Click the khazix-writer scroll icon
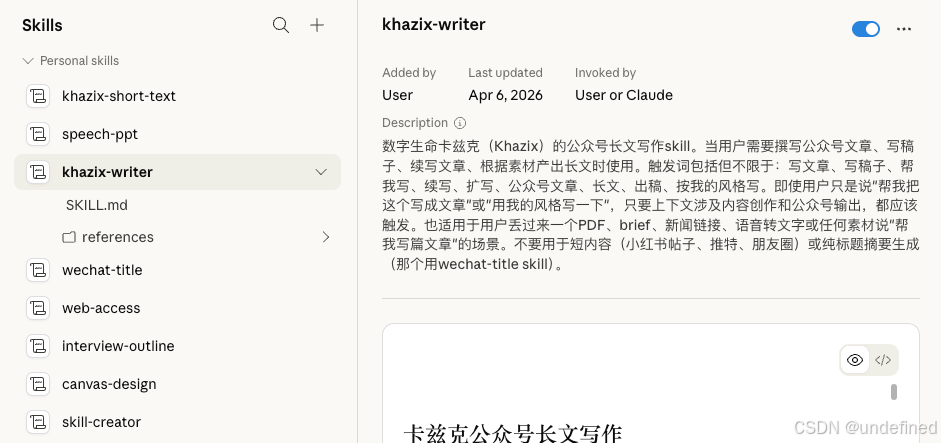Screen dimensions: 941x443 pyautogui.click(x=38, y=172)
